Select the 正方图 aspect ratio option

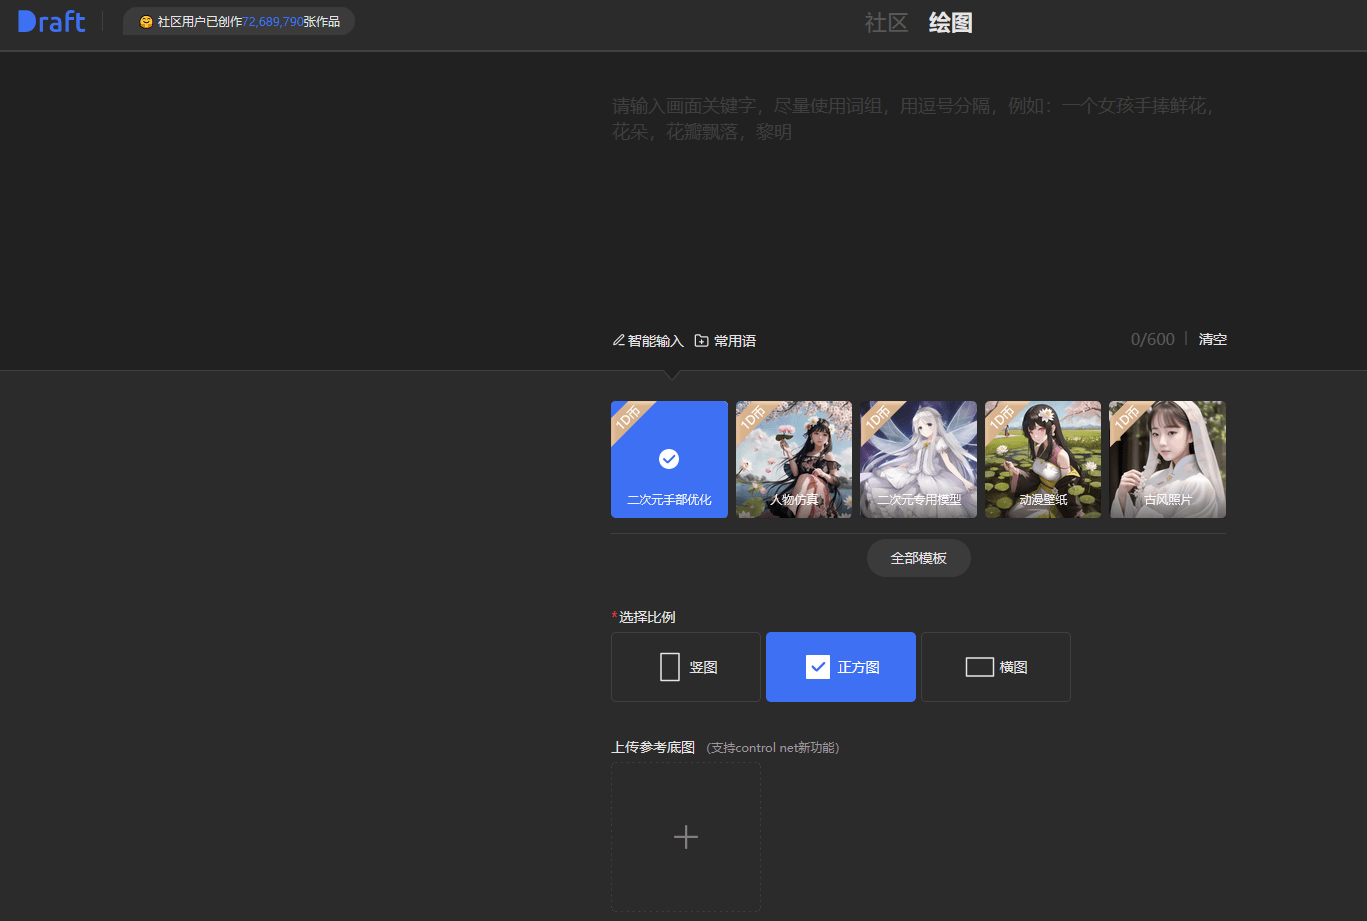(x=841, y=667)
